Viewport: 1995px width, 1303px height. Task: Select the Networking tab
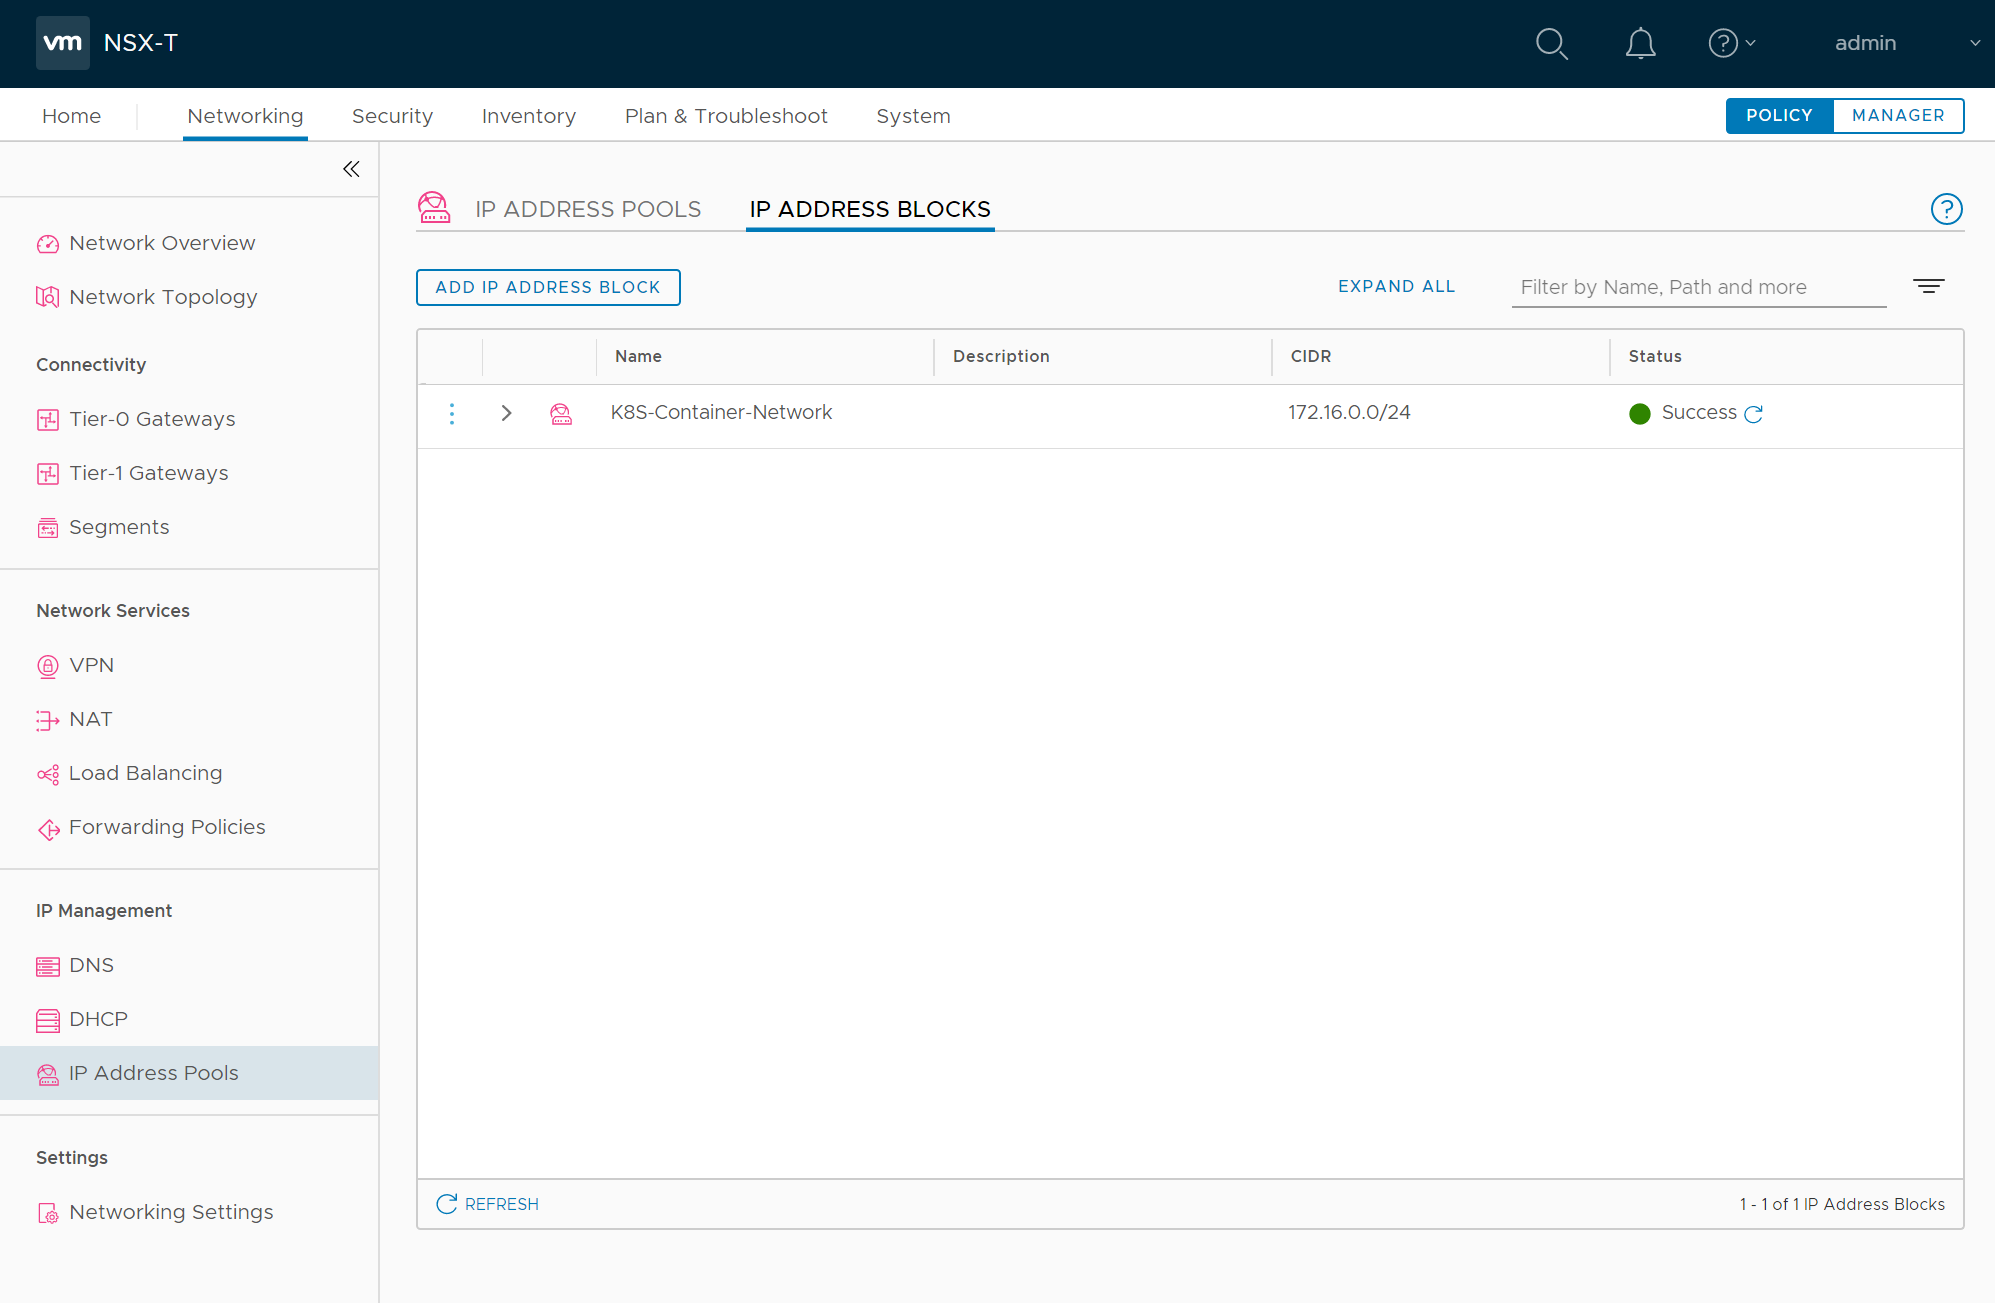(245, 116)
